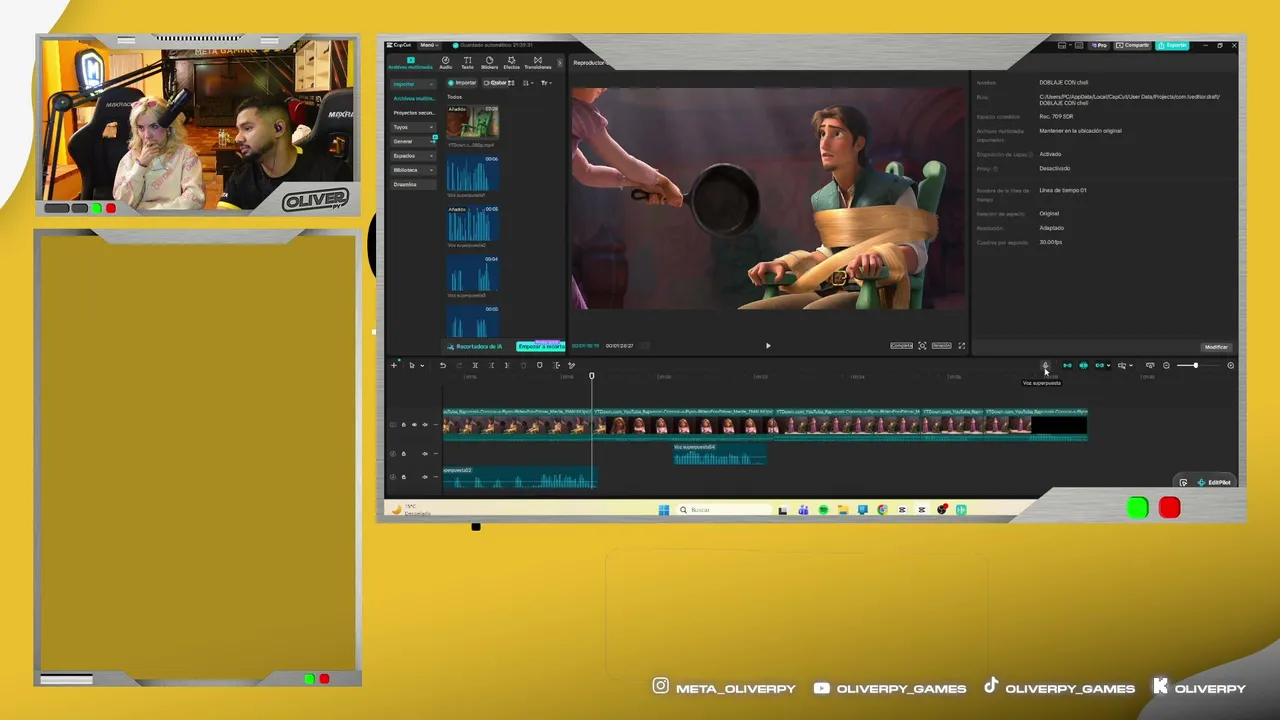The image size is (1280, 720).
Task: Switch to the Audio tab
Action: click(445, 63)
